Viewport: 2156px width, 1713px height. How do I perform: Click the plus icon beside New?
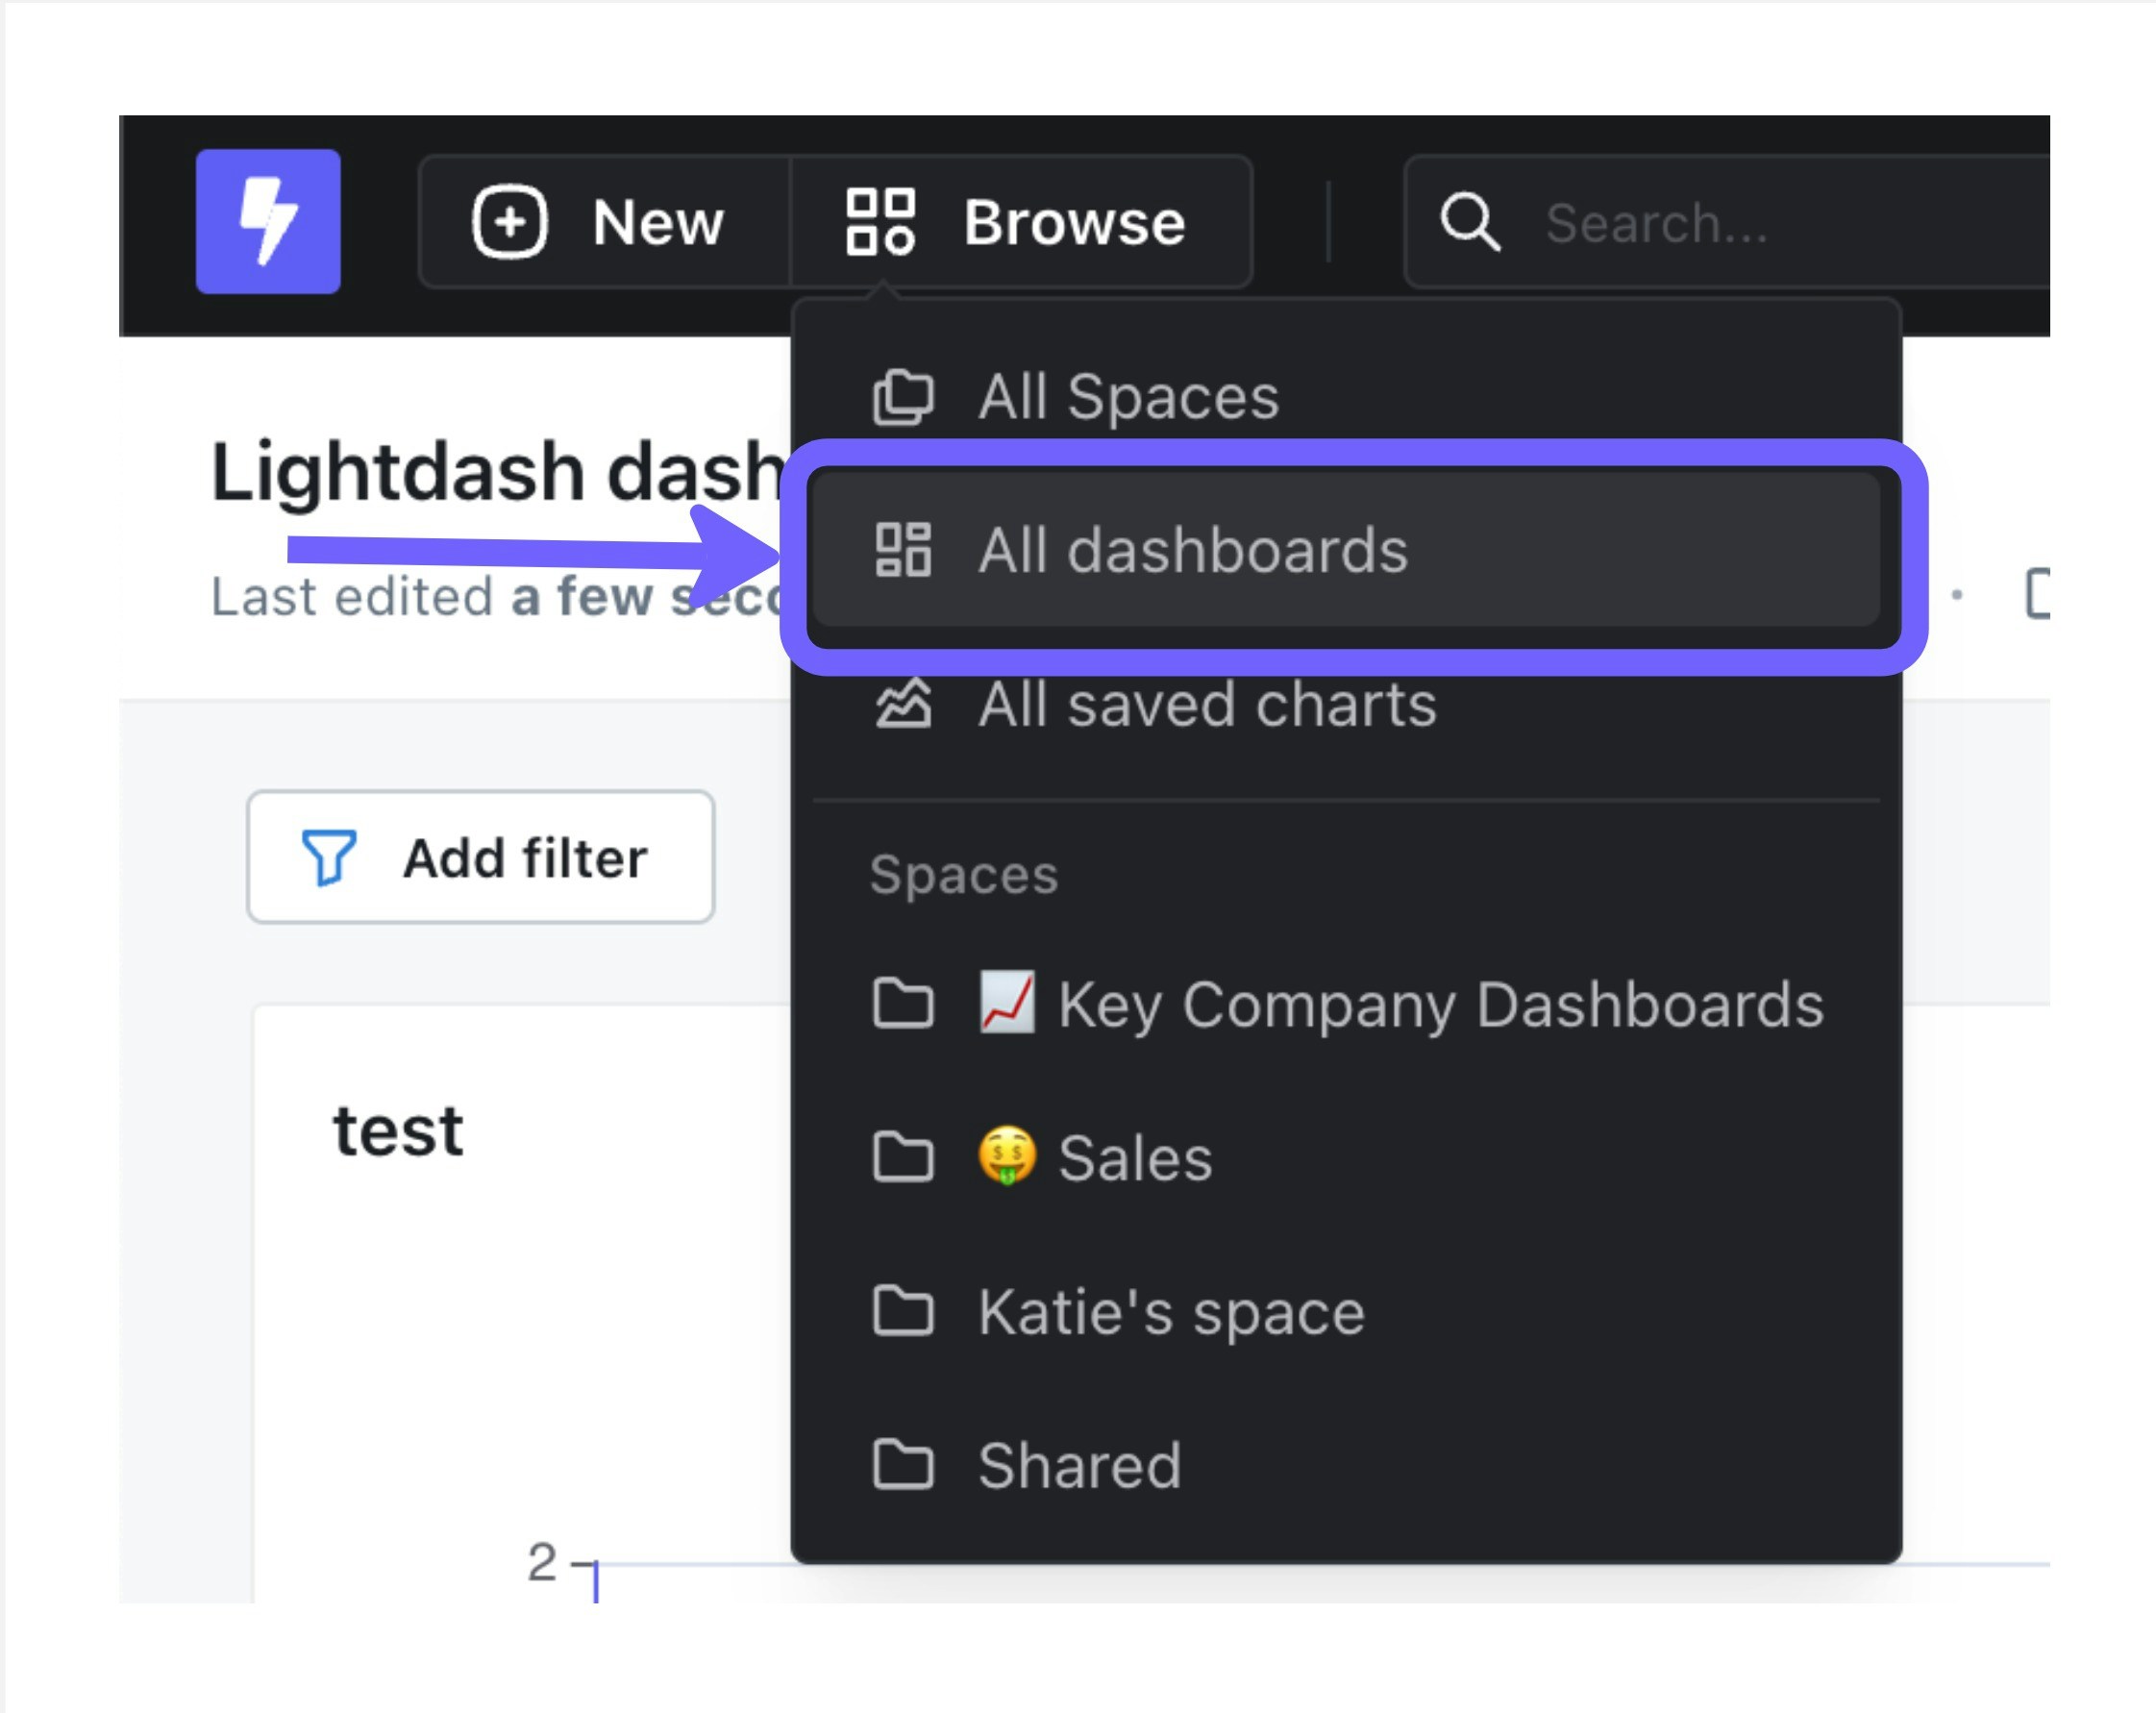[x=510, y=221]
